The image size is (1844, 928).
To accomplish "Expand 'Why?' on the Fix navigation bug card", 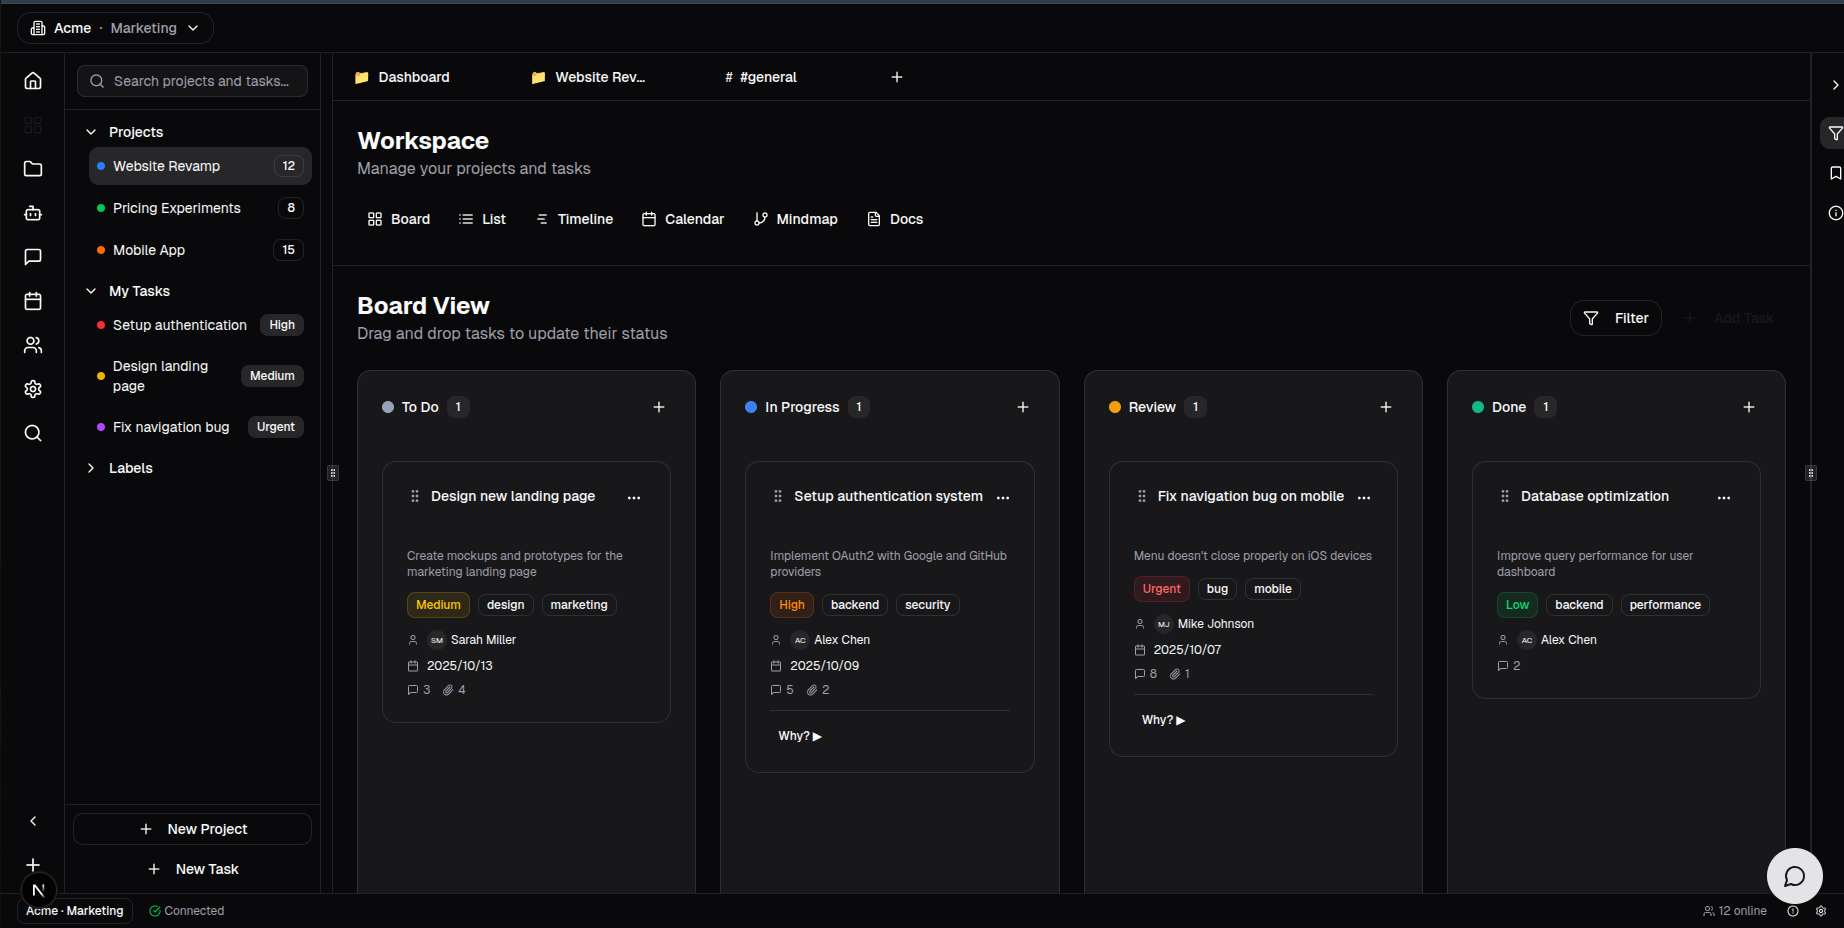I will point(1163,719).
